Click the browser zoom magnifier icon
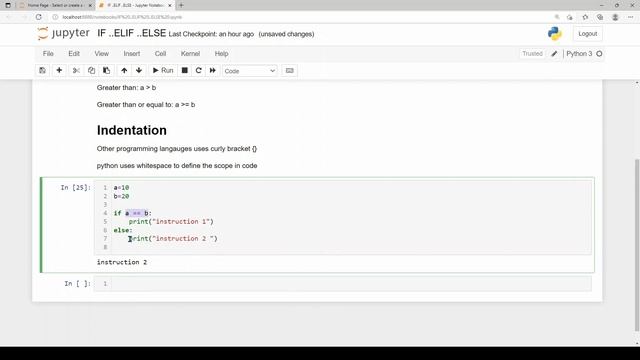This screenshot has height=360, width=640. click(557, 17)
